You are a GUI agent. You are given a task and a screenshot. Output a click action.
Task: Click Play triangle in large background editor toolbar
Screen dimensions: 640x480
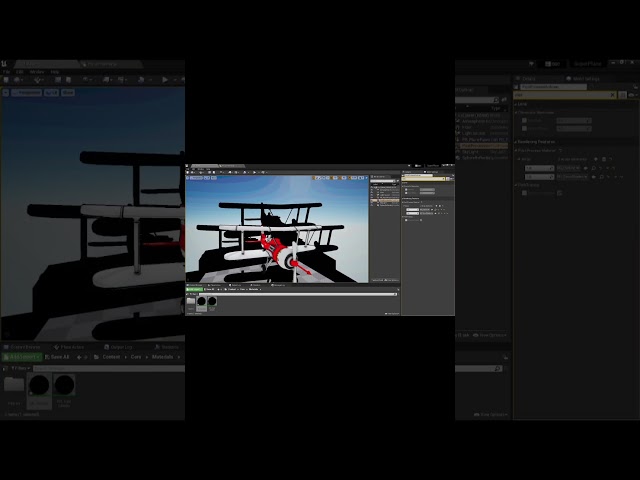164,80
